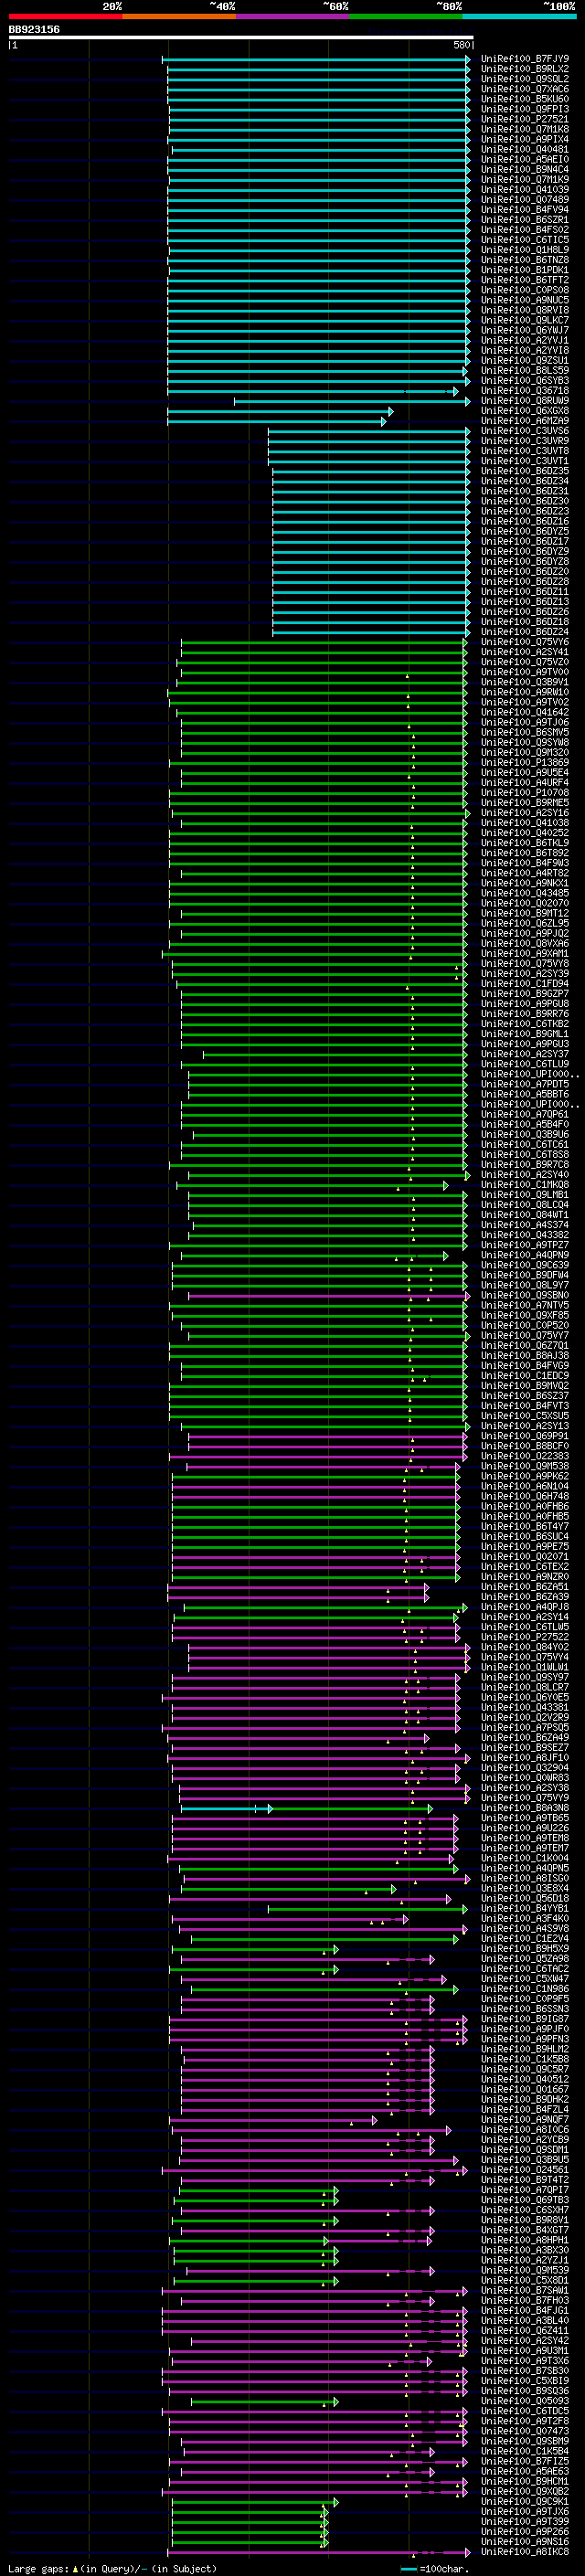Select hit UniRef100_A2SY13
585x2576 pixels.
525,1427
